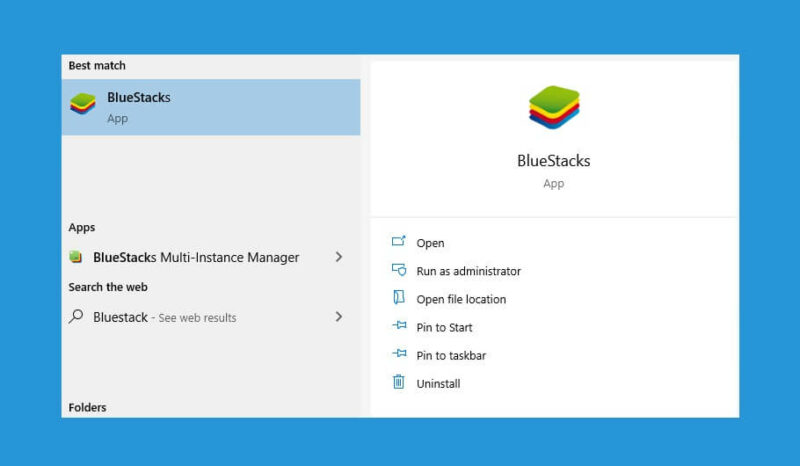800x466 pixels.
Task: Click the Multi-Instance Manager app icon
Action: (76, 257)
